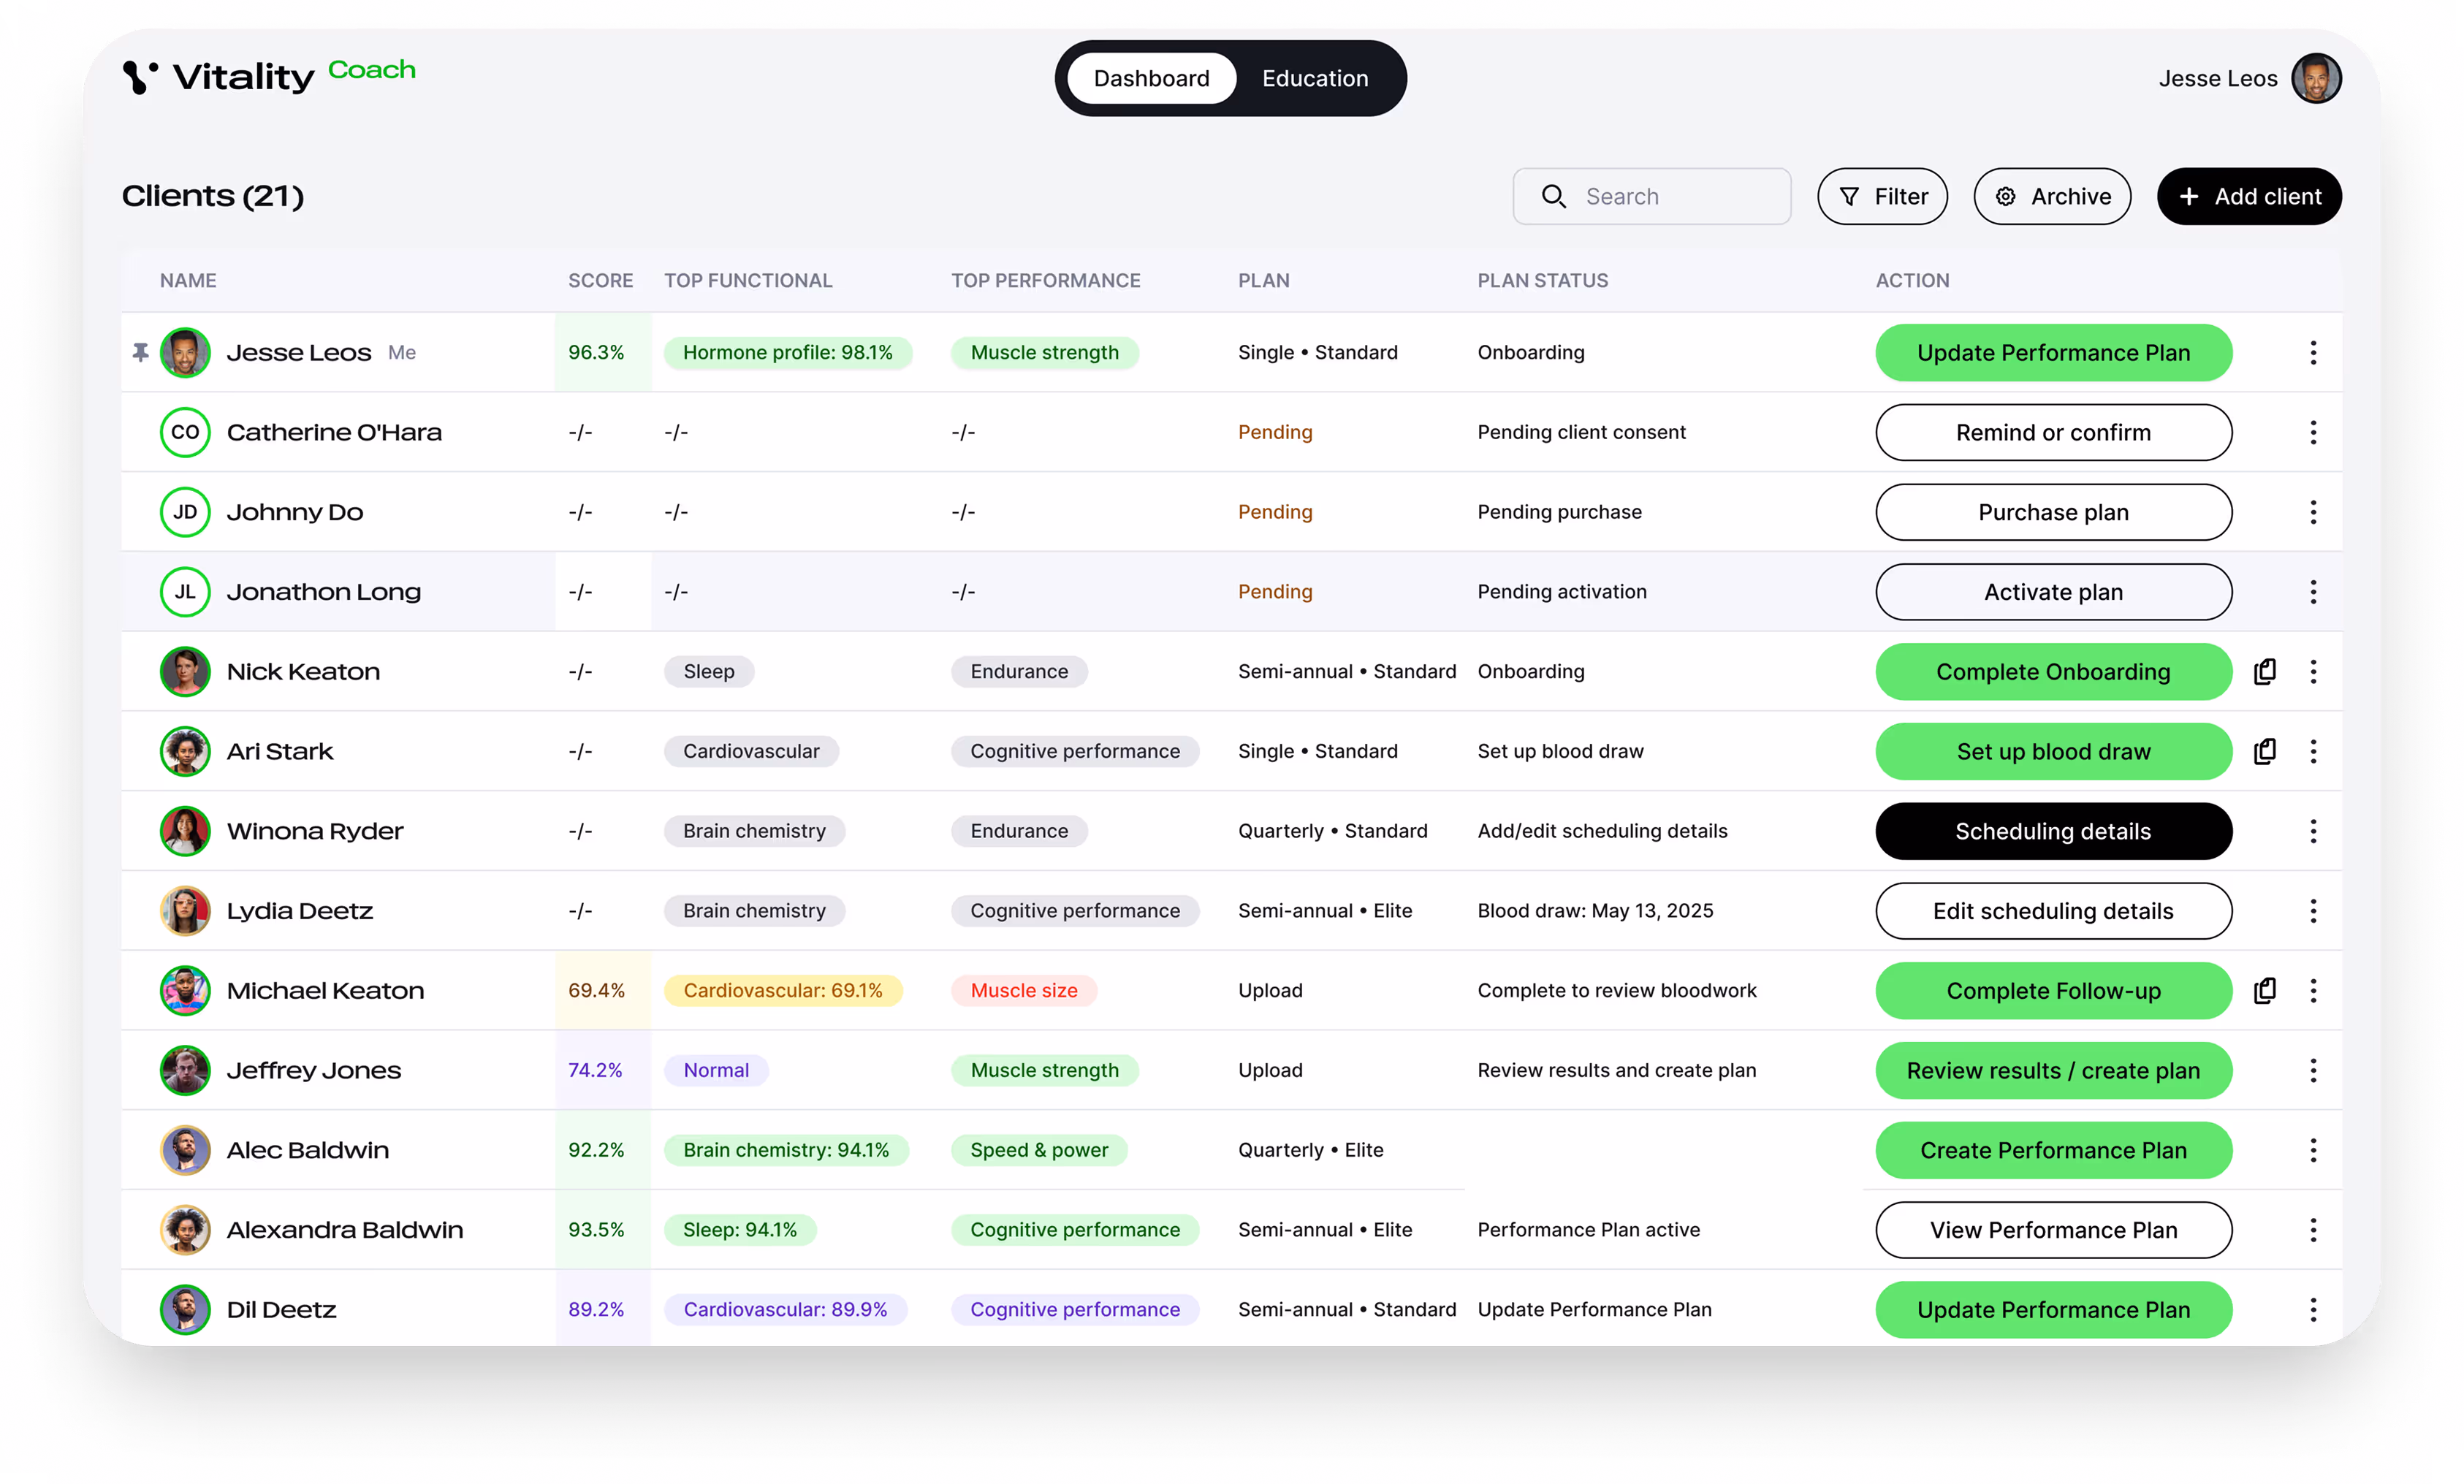The height and width of the screenshot is (1484, 2464).
Task: Open Jeffrey Jones client name
Action: pyautogui.click(x=313, y=1070)
